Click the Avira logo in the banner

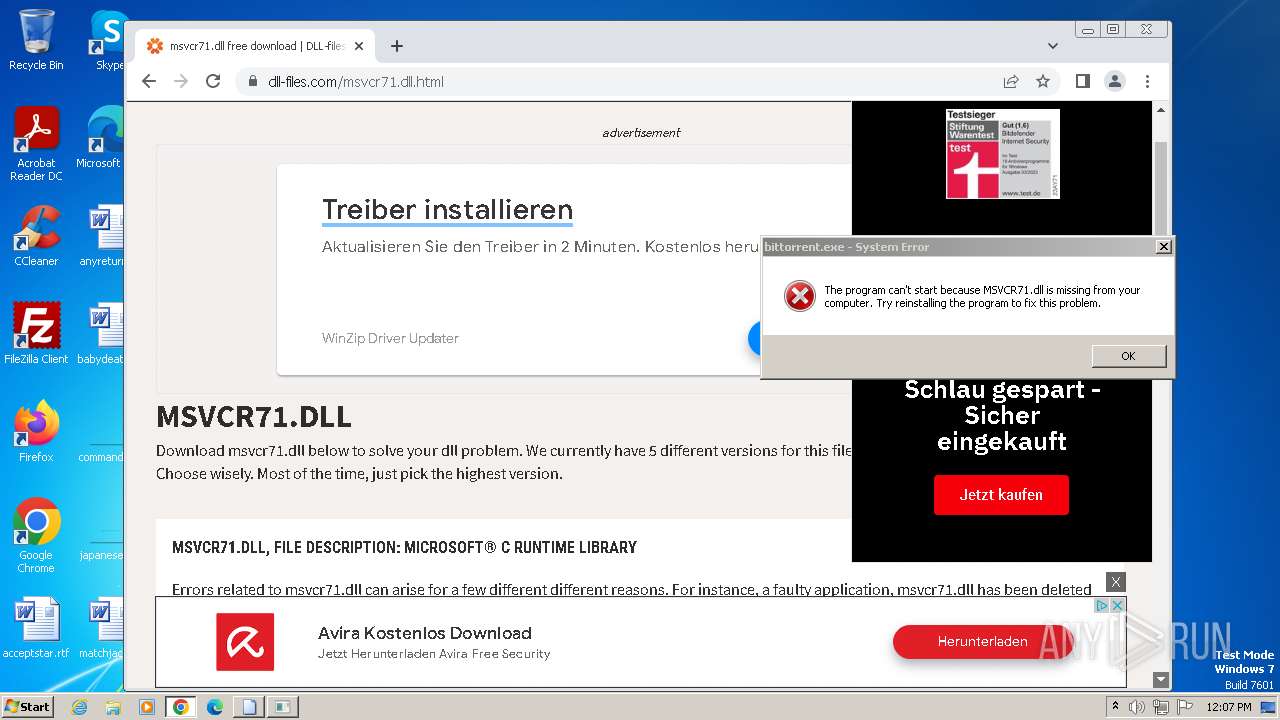pos(245,642)
